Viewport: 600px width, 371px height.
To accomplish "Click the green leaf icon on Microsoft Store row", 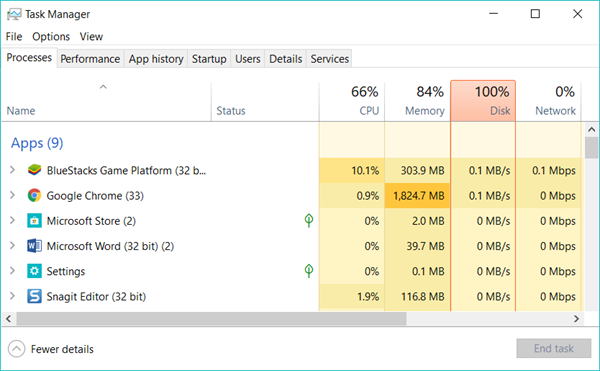I will point(309,220).
